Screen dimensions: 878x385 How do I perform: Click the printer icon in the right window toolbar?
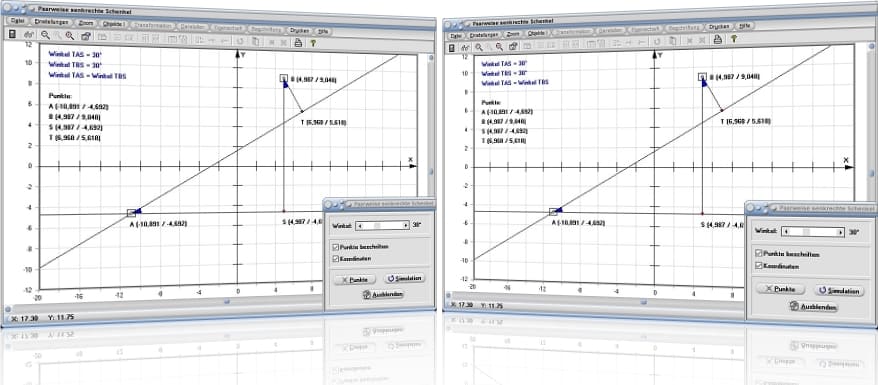click(717, 39)
